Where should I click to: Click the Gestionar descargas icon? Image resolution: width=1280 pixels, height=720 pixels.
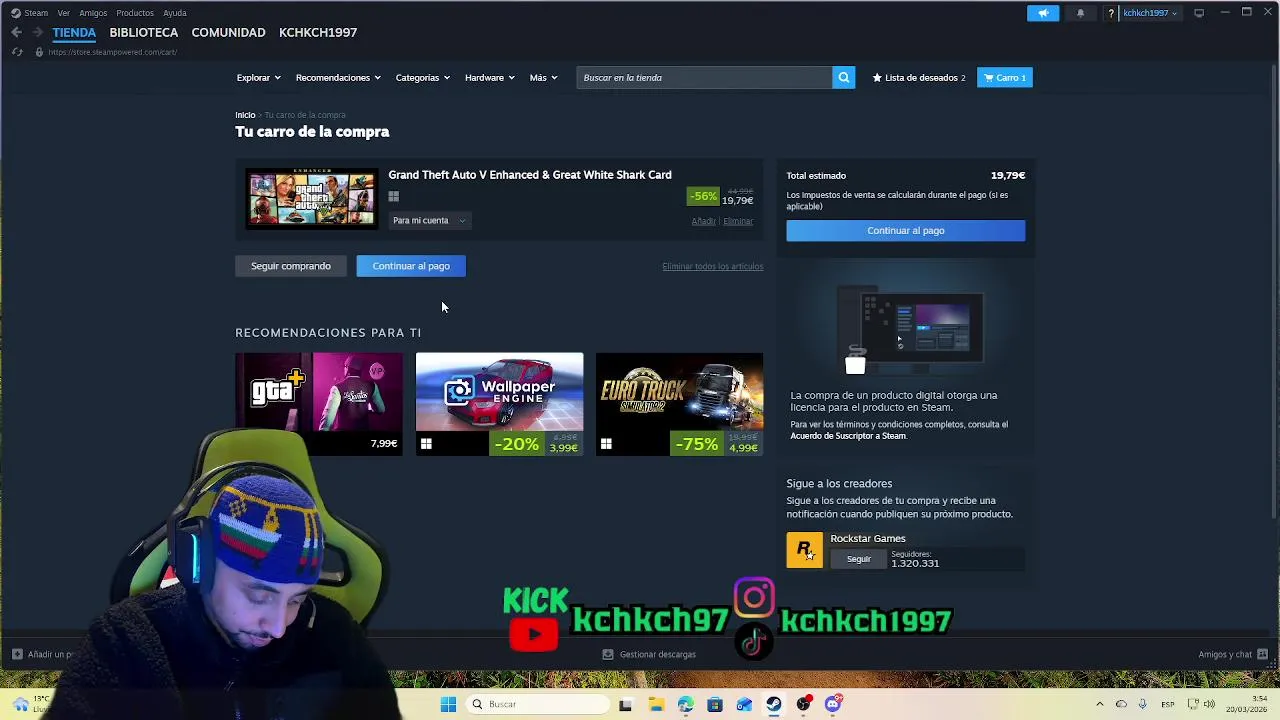click(607, 654)
